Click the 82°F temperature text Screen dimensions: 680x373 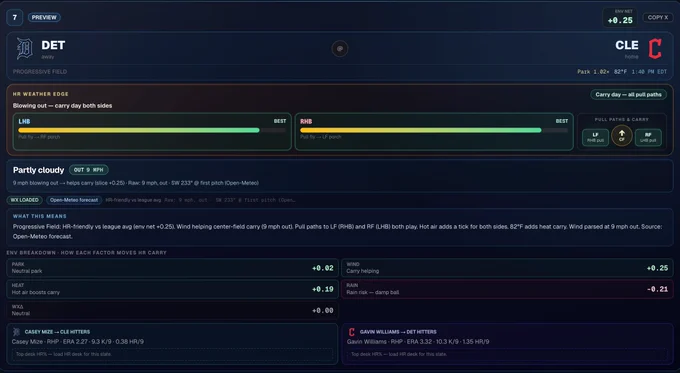pos(620,72)
